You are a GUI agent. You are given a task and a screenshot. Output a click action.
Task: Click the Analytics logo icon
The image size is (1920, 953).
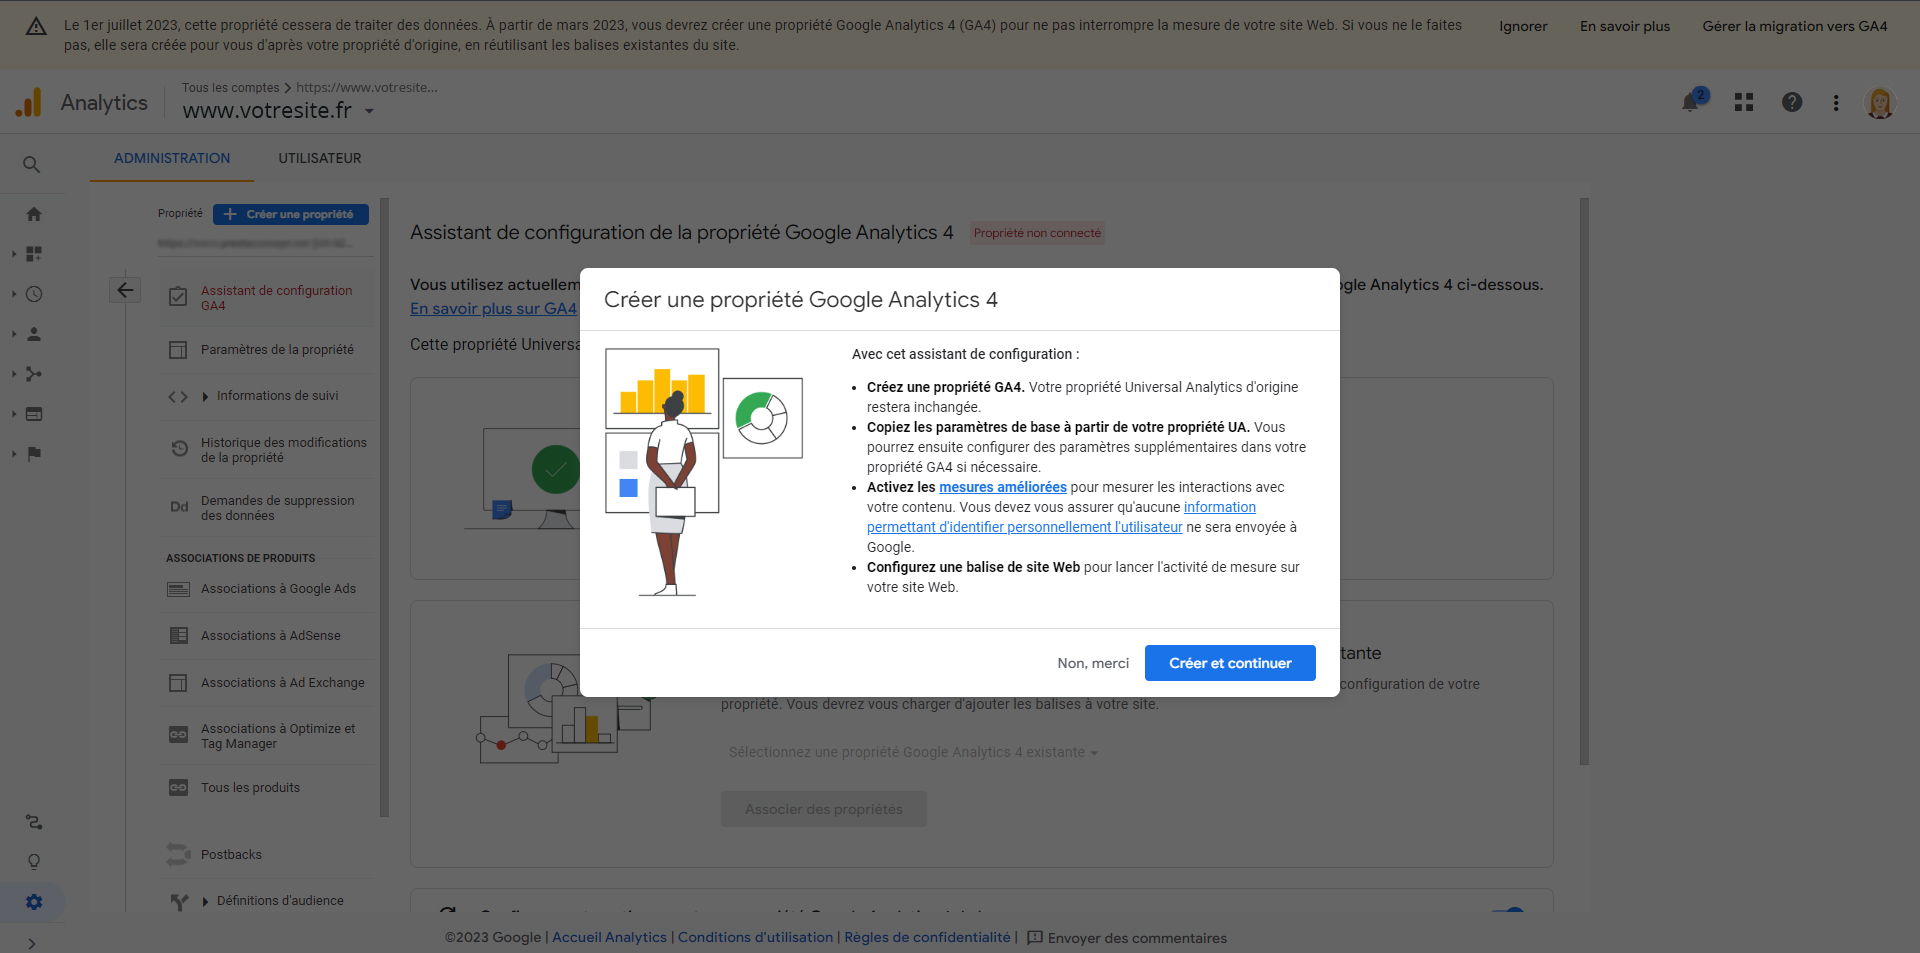coord(29,102)
